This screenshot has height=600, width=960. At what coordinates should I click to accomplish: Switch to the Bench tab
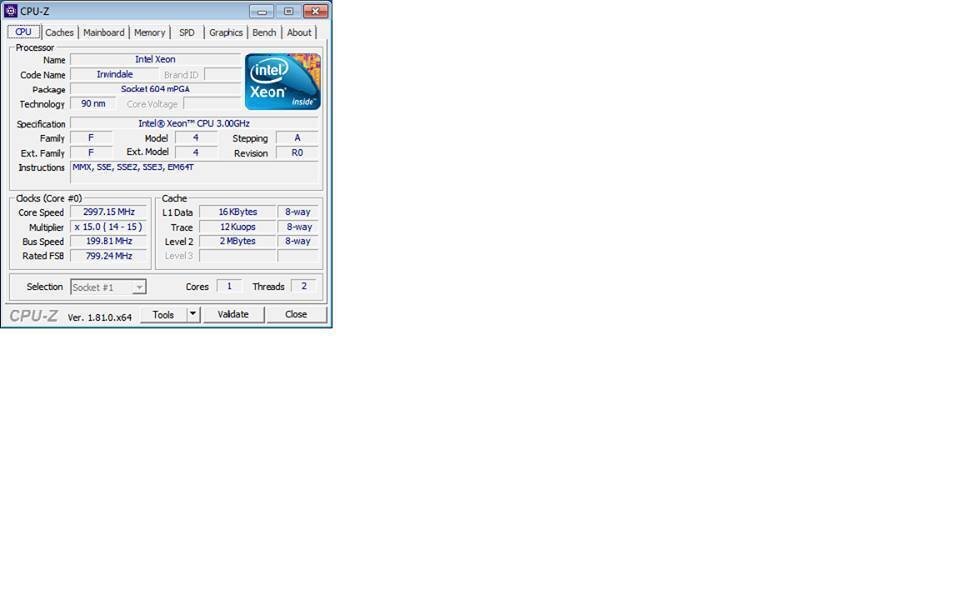[x=264, y=32]
